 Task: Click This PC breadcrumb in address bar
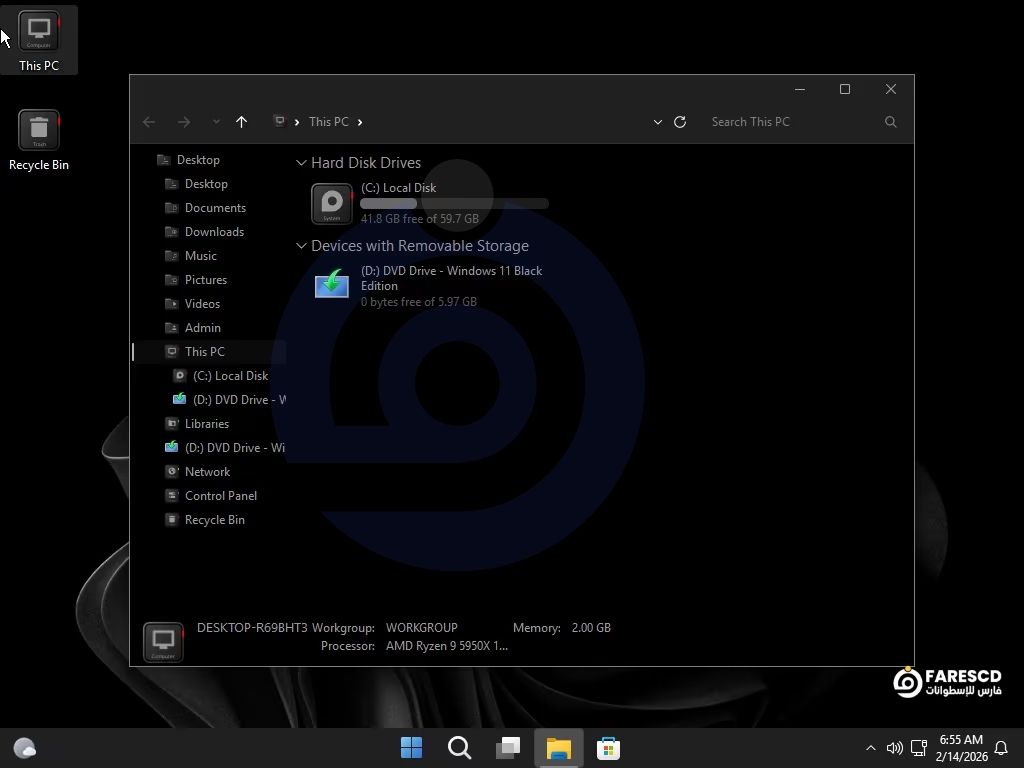[328, 122]
